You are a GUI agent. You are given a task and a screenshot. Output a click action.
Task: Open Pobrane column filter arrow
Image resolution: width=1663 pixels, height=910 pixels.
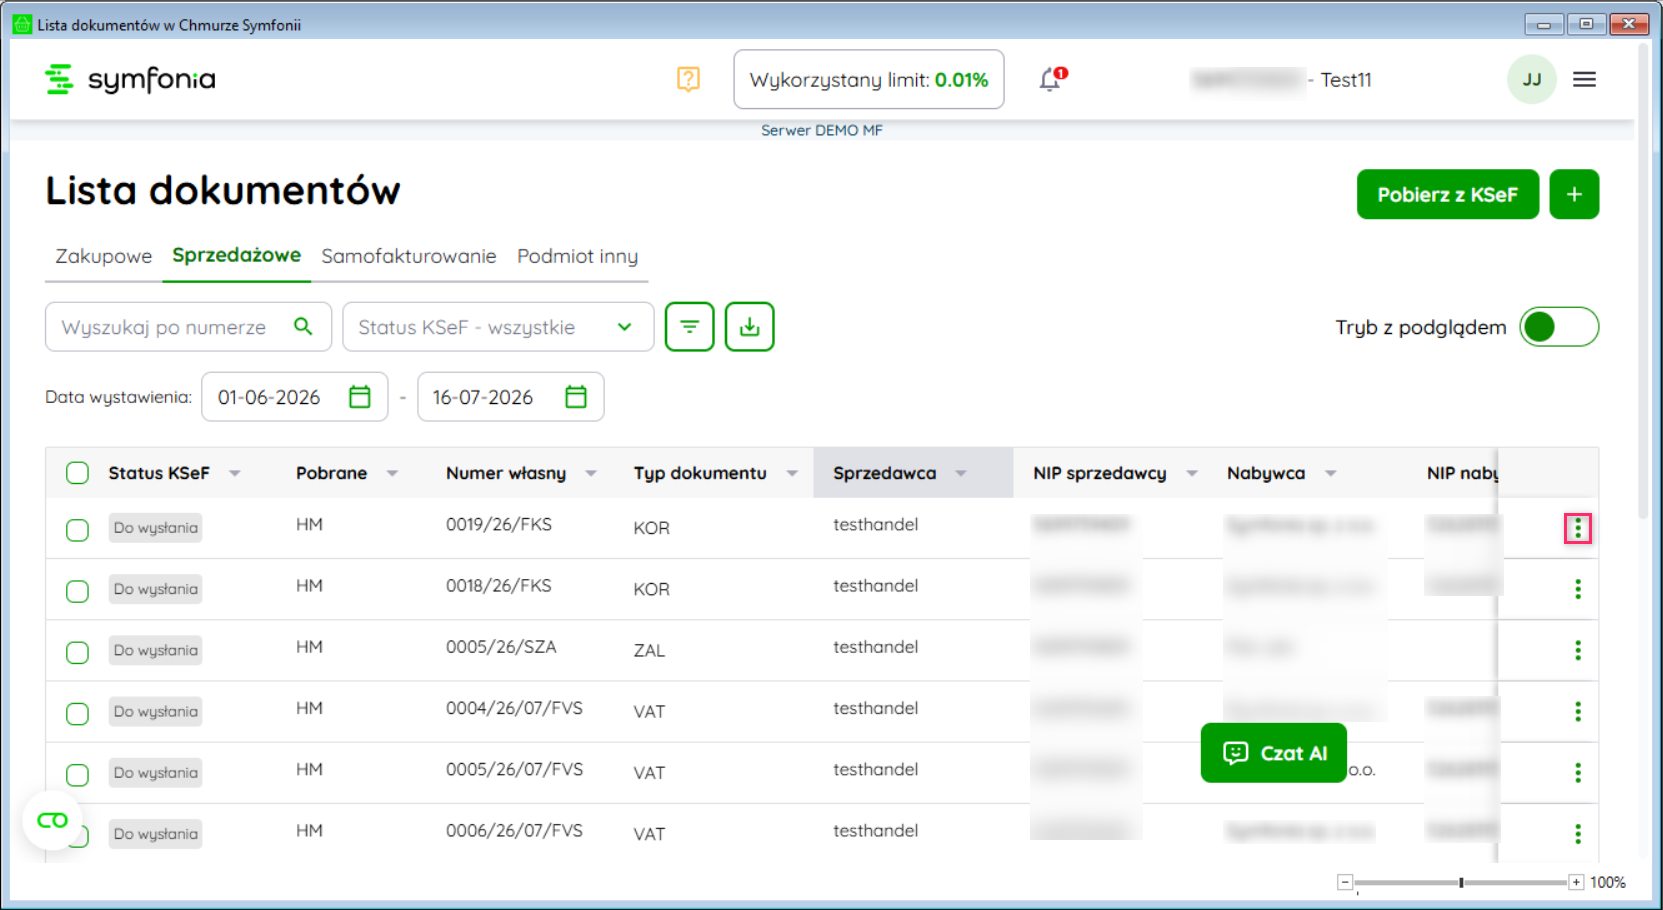point(392,473)
